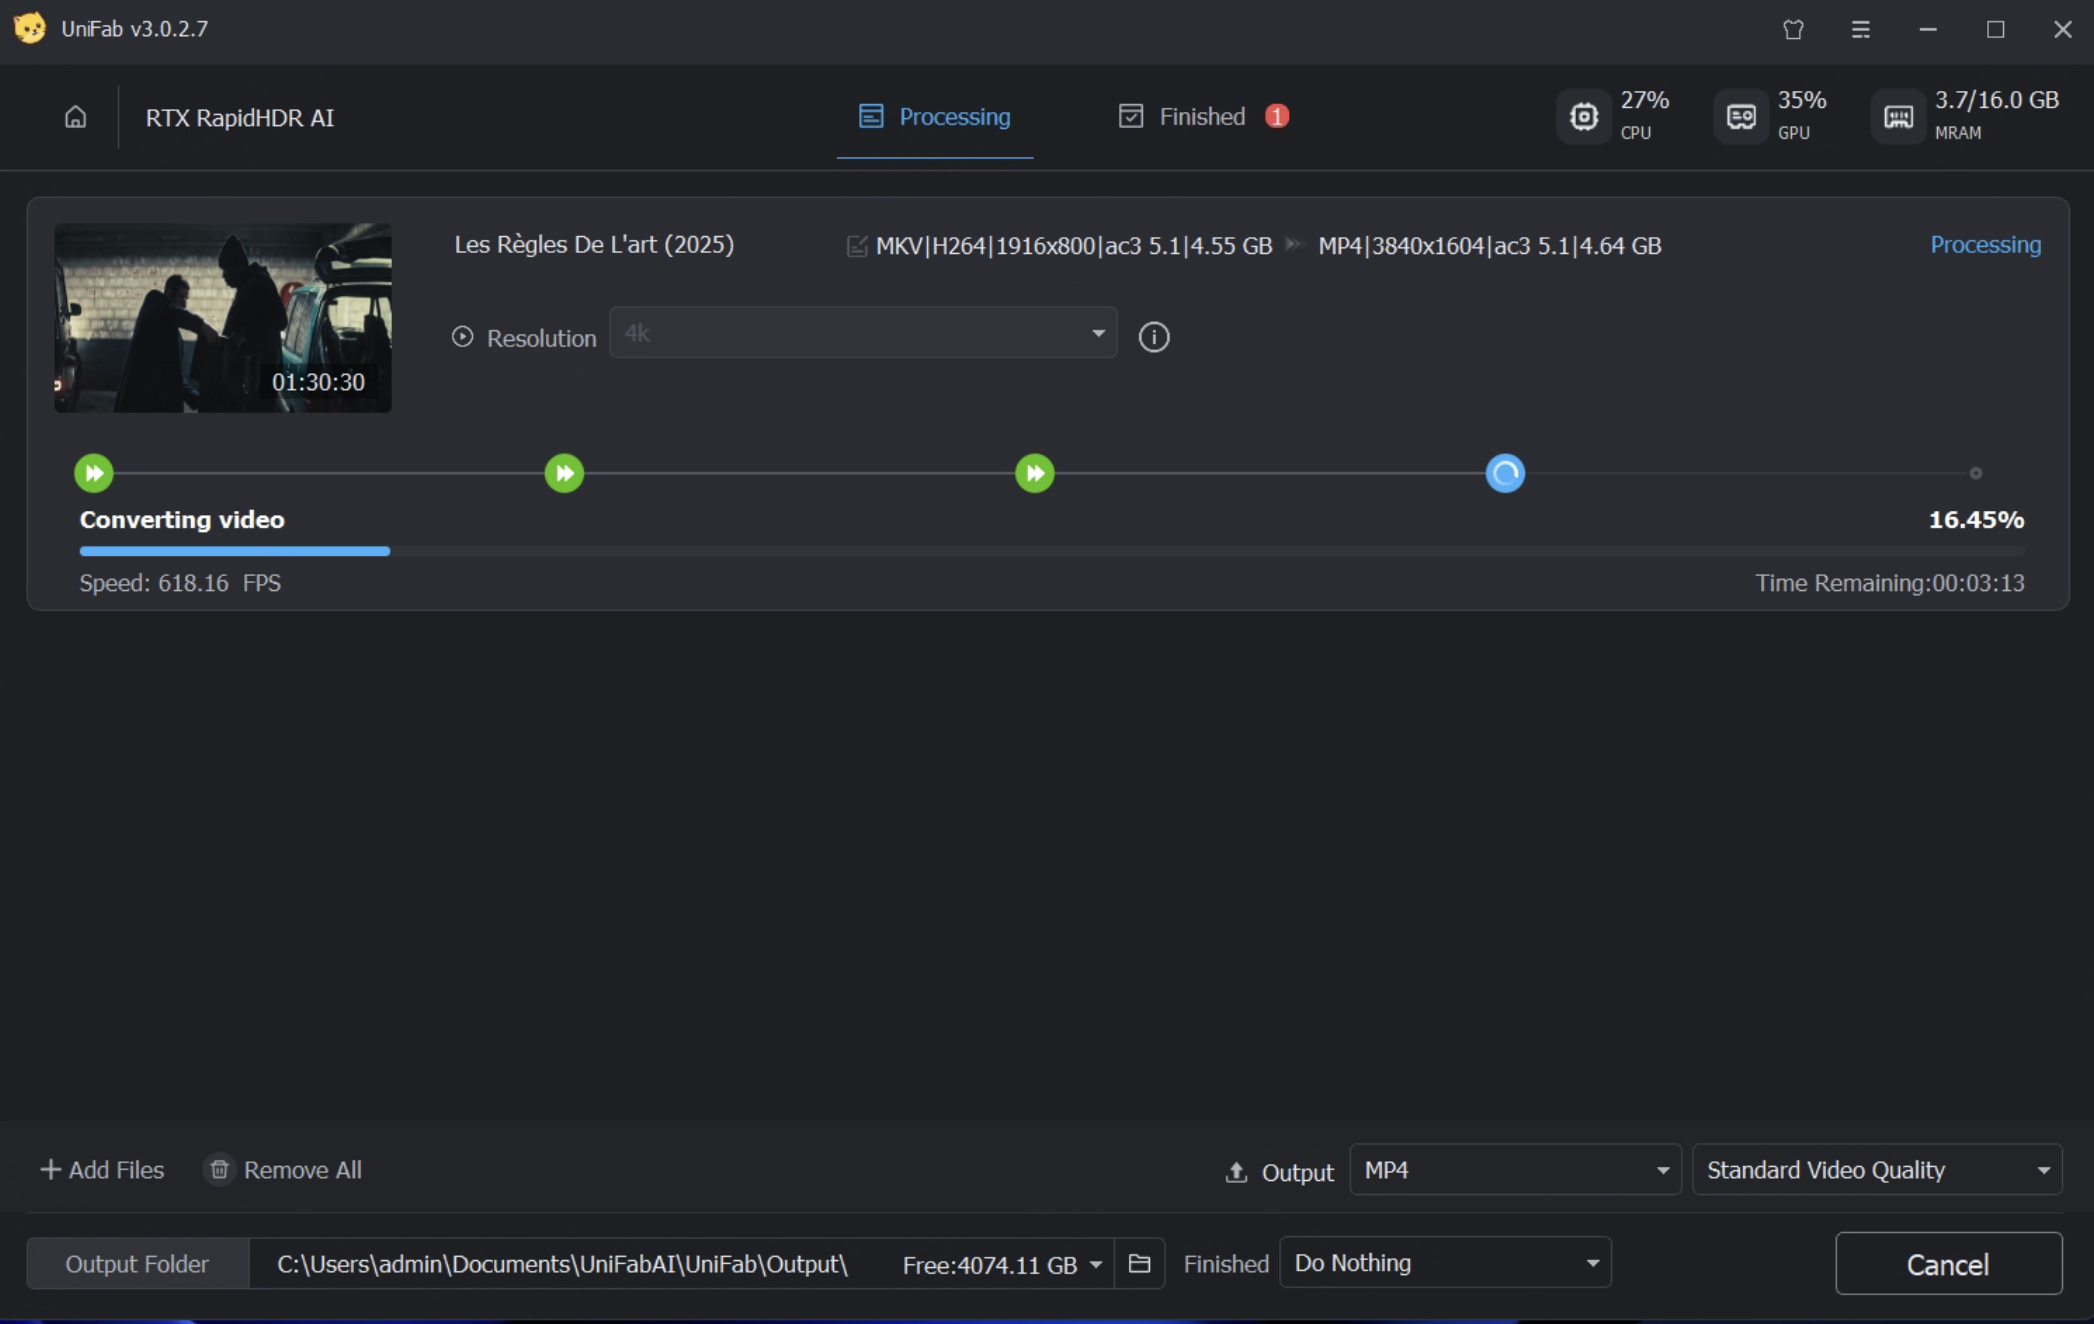Click Add Files
Image resolution: width=2094 pixels, height=1324 pixels.
[101, 1170]
